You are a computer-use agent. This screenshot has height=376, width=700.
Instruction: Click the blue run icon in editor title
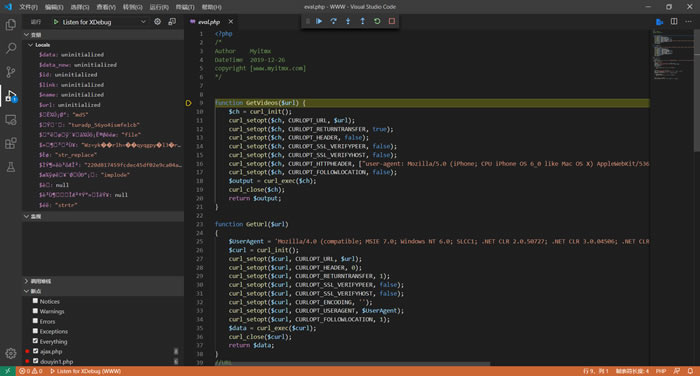tap(659, 21)
